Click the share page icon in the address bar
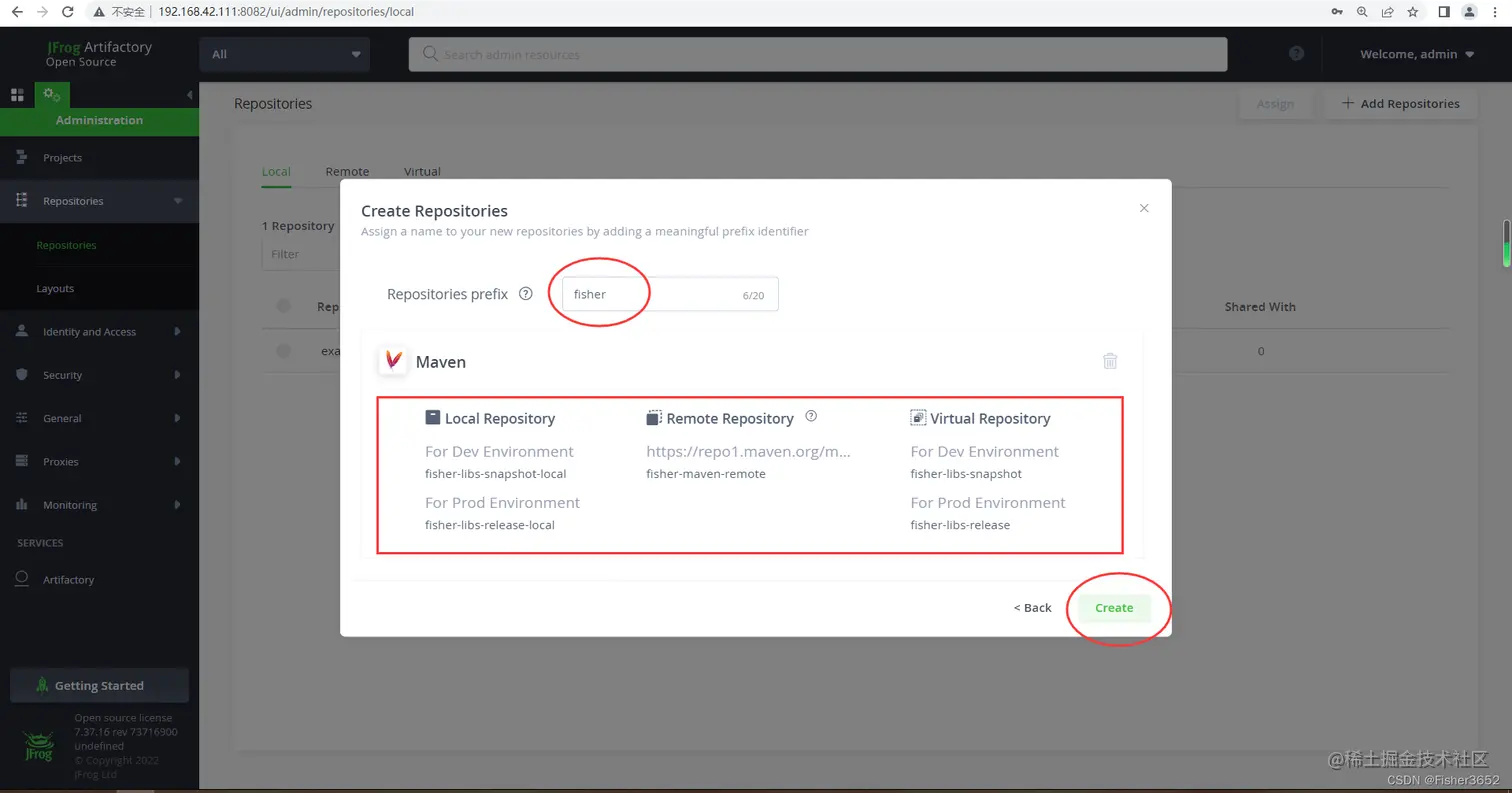 (x=1388, y=12)
